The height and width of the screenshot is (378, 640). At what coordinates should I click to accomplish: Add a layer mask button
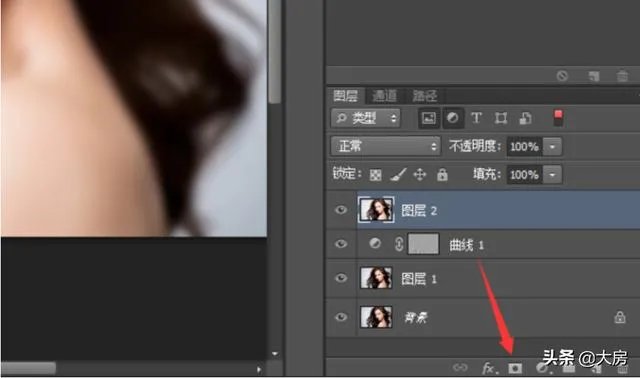[x=515, y=368]
